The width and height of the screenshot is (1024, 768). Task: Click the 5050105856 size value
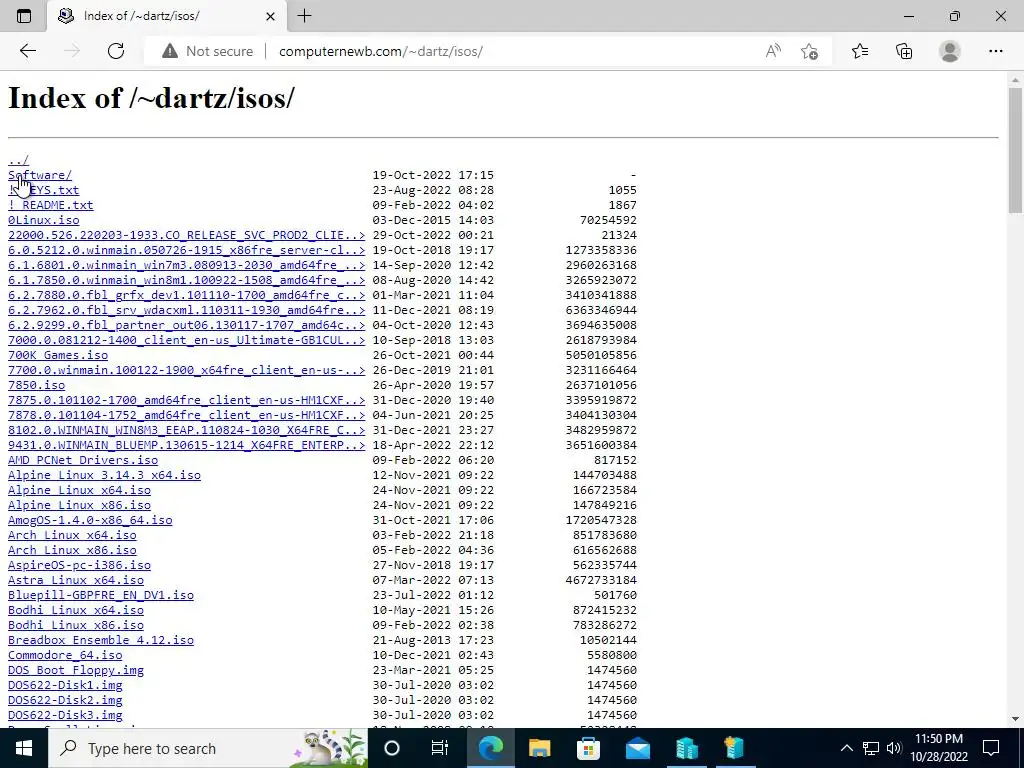pyautogui.click(x=601, y=355)
